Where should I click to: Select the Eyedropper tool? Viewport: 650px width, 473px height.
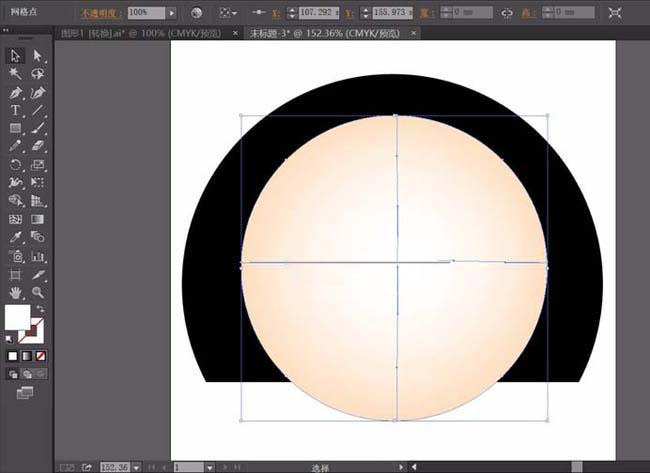pos(15,237)
